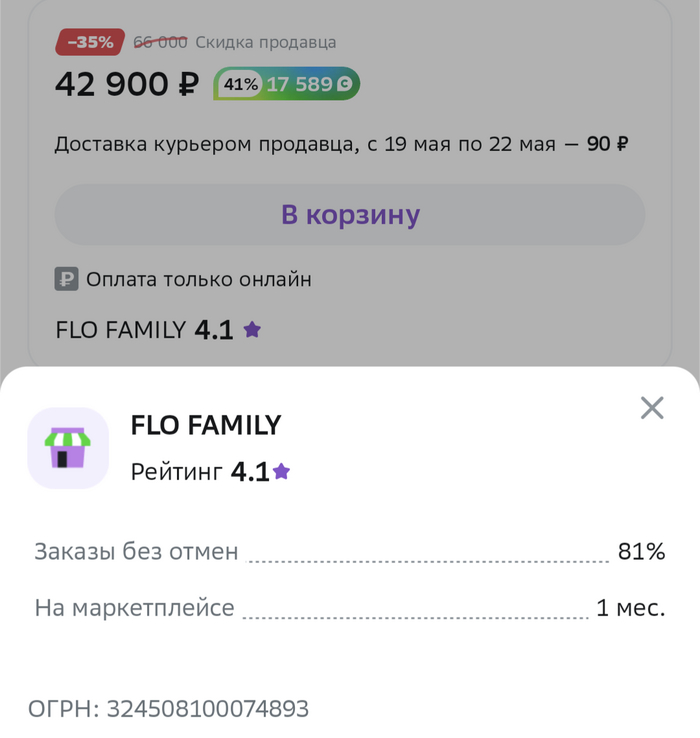Add item with В корзину button

coord(350,215)
